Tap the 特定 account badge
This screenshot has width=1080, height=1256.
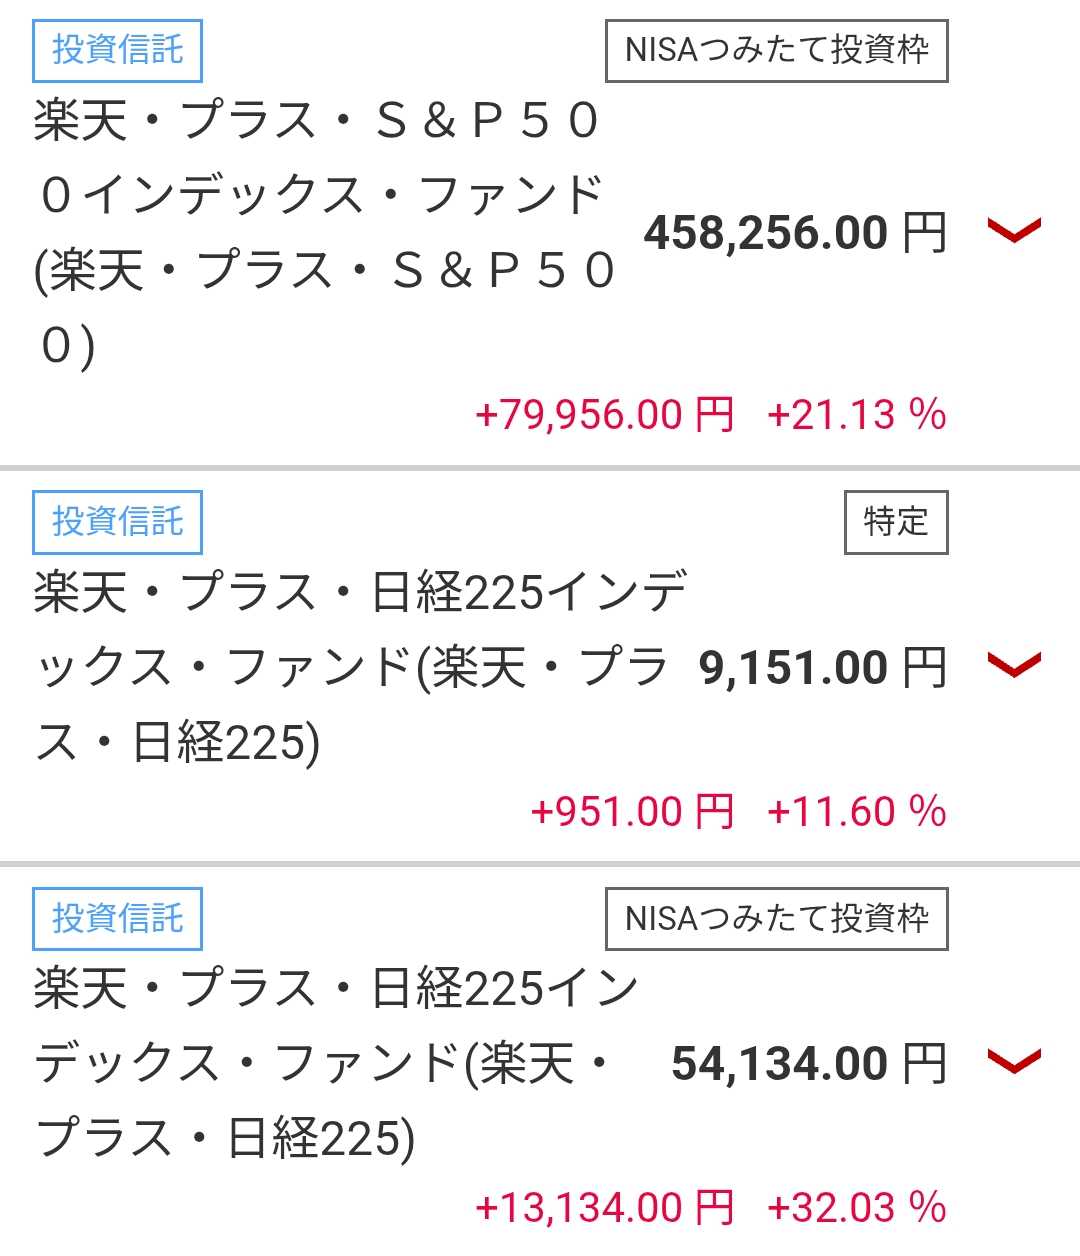point(896,521)
